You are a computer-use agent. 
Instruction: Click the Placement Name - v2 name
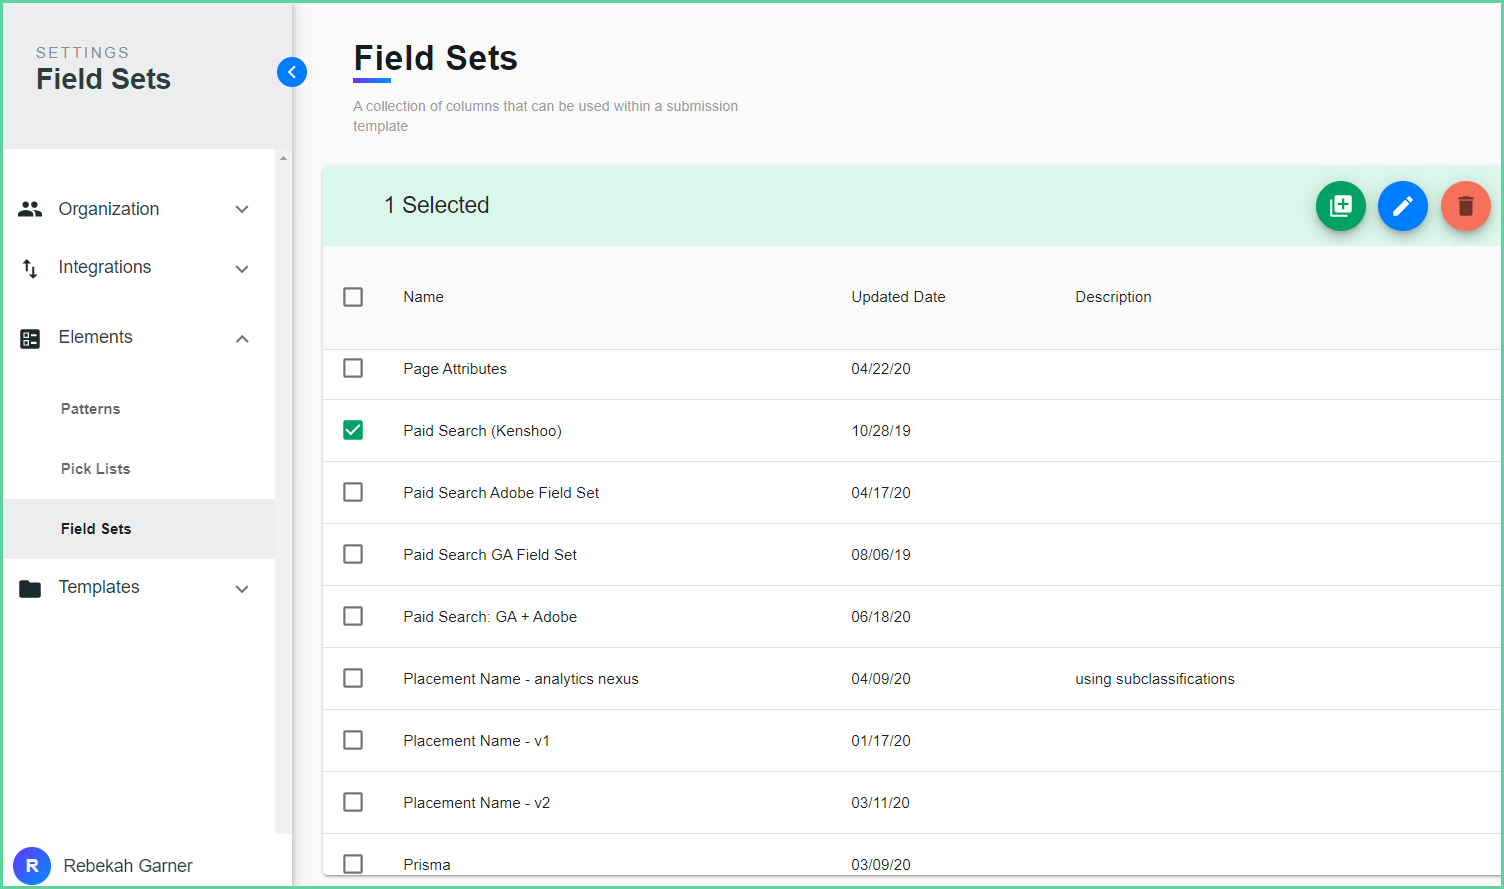click(x=476, y=803)
